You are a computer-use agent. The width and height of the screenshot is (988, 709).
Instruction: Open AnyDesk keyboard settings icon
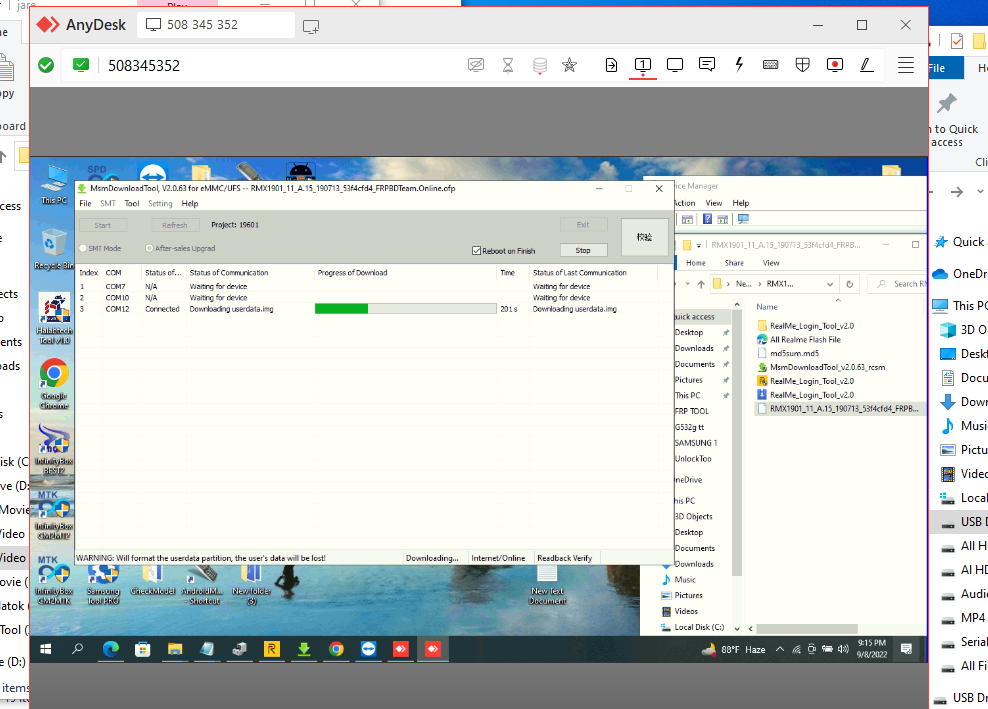pyautogui.click(x=770, y=65)
